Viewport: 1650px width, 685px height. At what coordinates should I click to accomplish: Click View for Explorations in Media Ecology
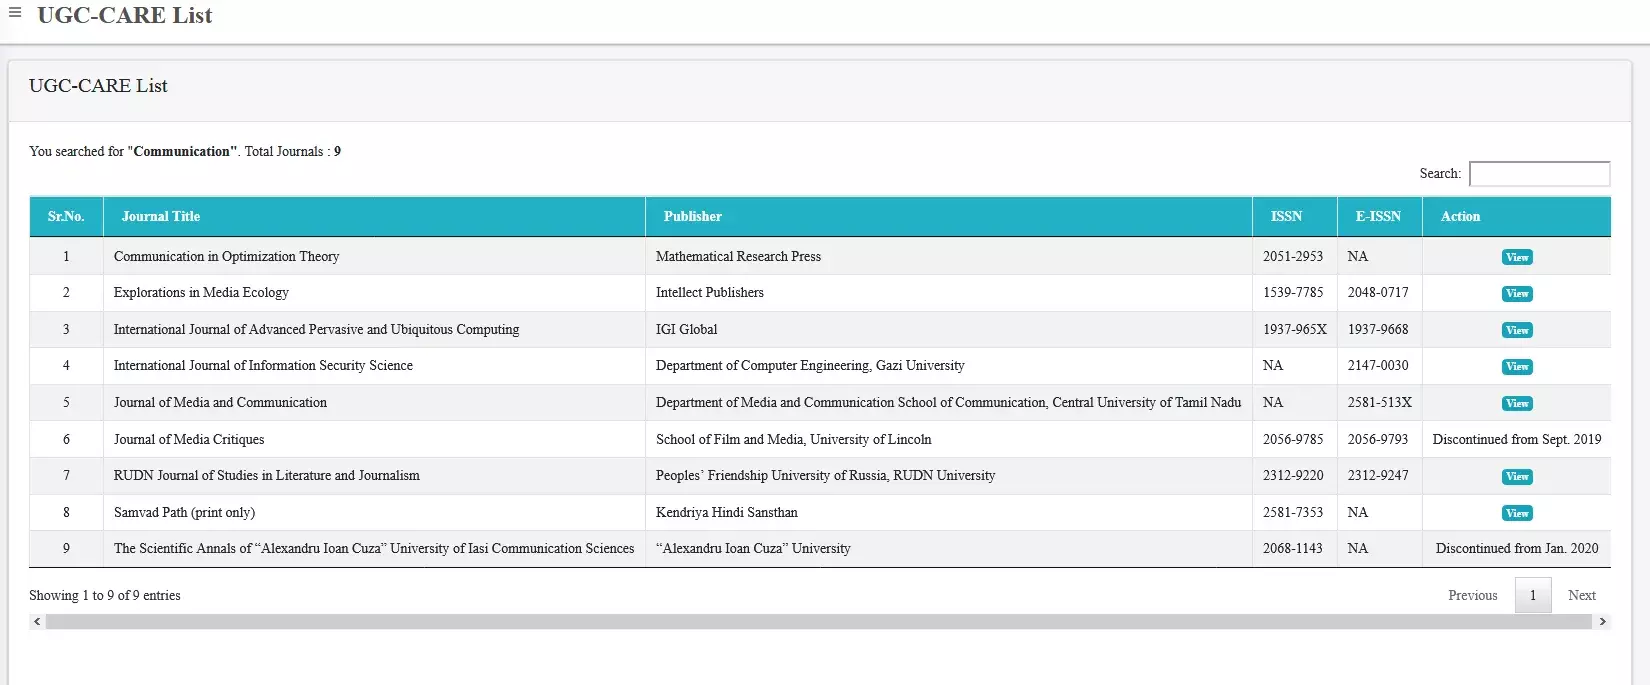point(1516,293)
